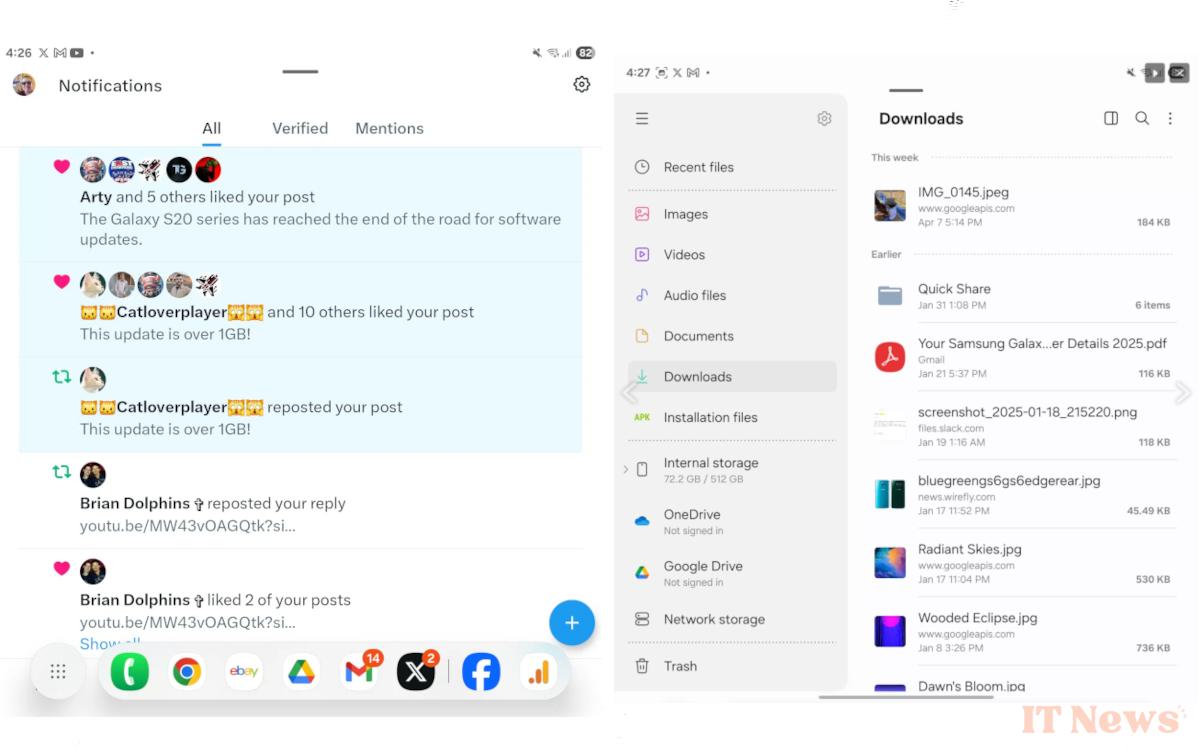Open Videos category in sidebar
The width and height of the screenshot is (1200, 750).
732,255
